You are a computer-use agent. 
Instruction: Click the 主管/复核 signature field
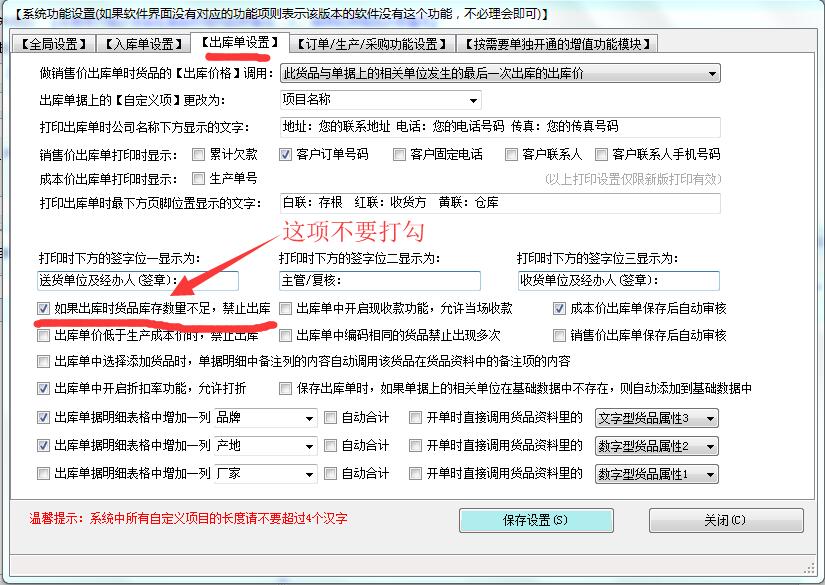pos(380,280)
